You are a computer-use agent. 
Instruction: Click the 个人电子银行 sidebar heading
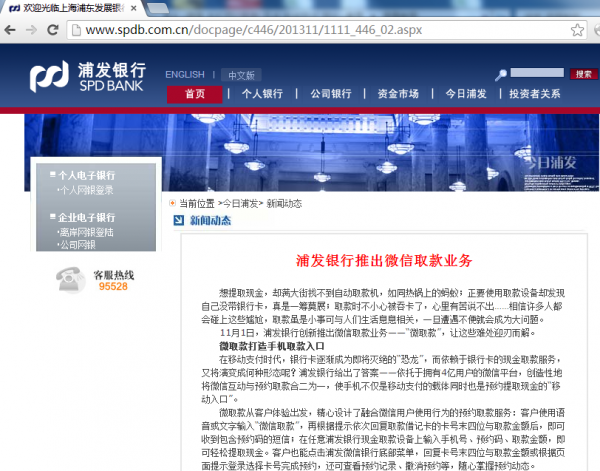click(86, 176)
